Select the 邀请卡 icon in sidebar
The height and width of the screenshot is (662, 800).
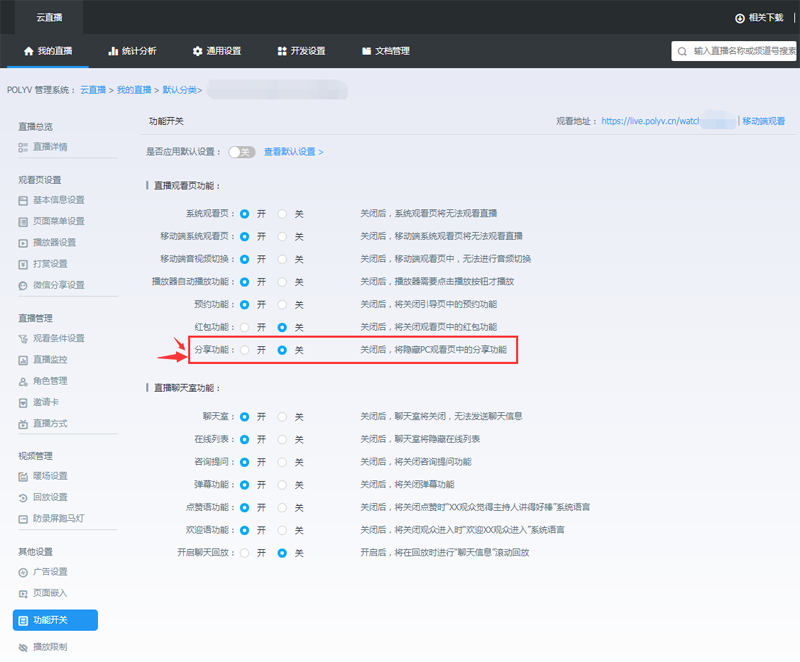click(x=23, y=402)
